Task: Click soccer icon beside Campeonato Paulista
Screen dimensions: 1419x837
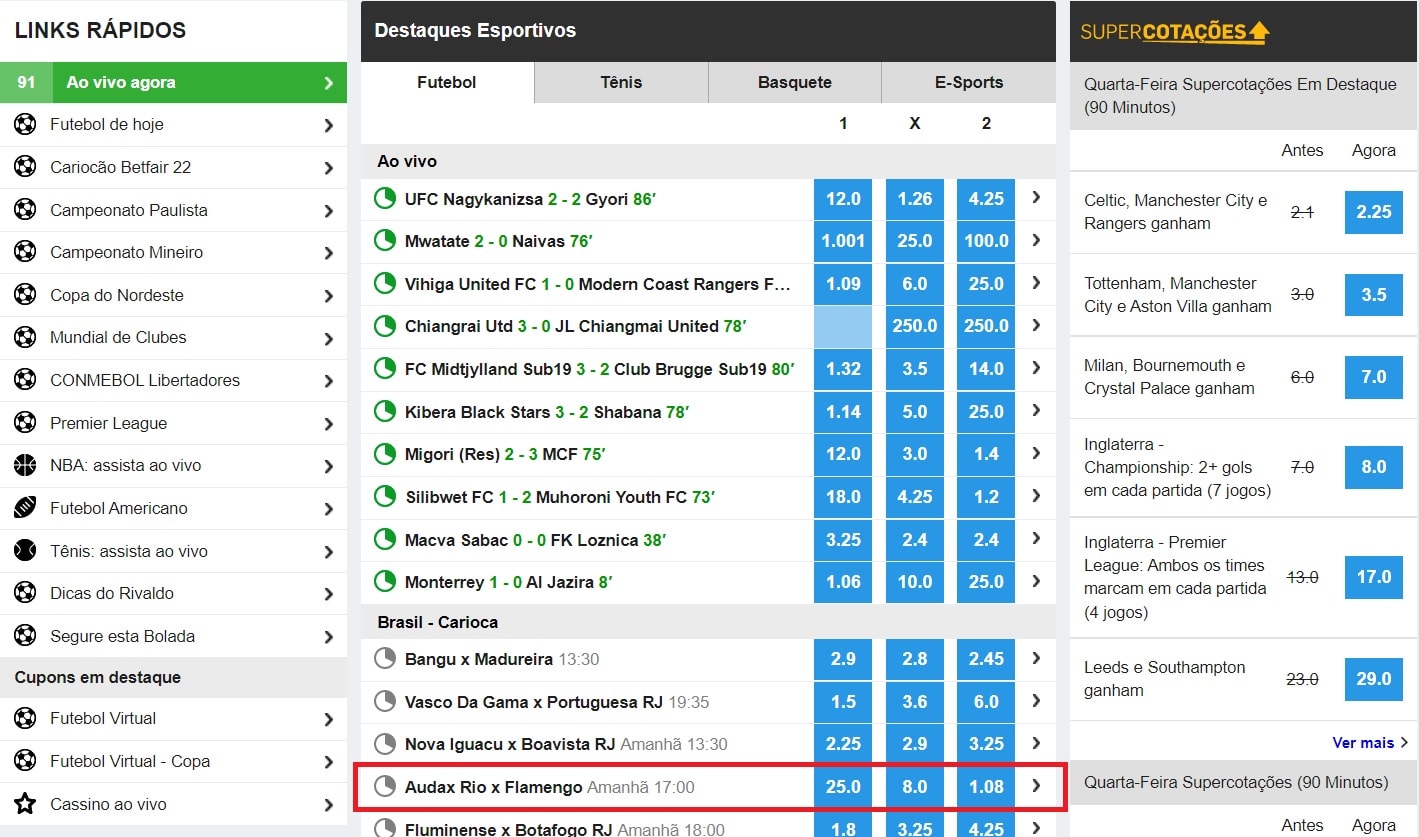Action: [x=25, y=210]
